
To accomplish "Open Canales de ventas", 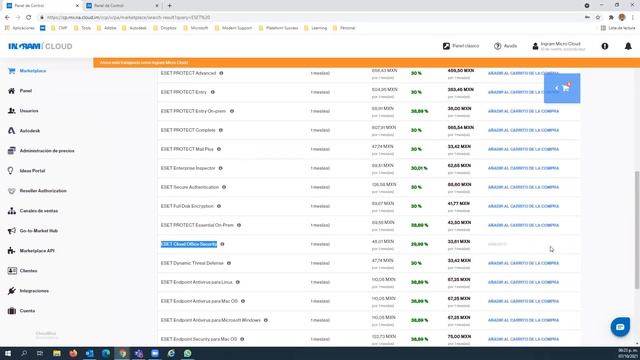I will (x=33, y=211).
